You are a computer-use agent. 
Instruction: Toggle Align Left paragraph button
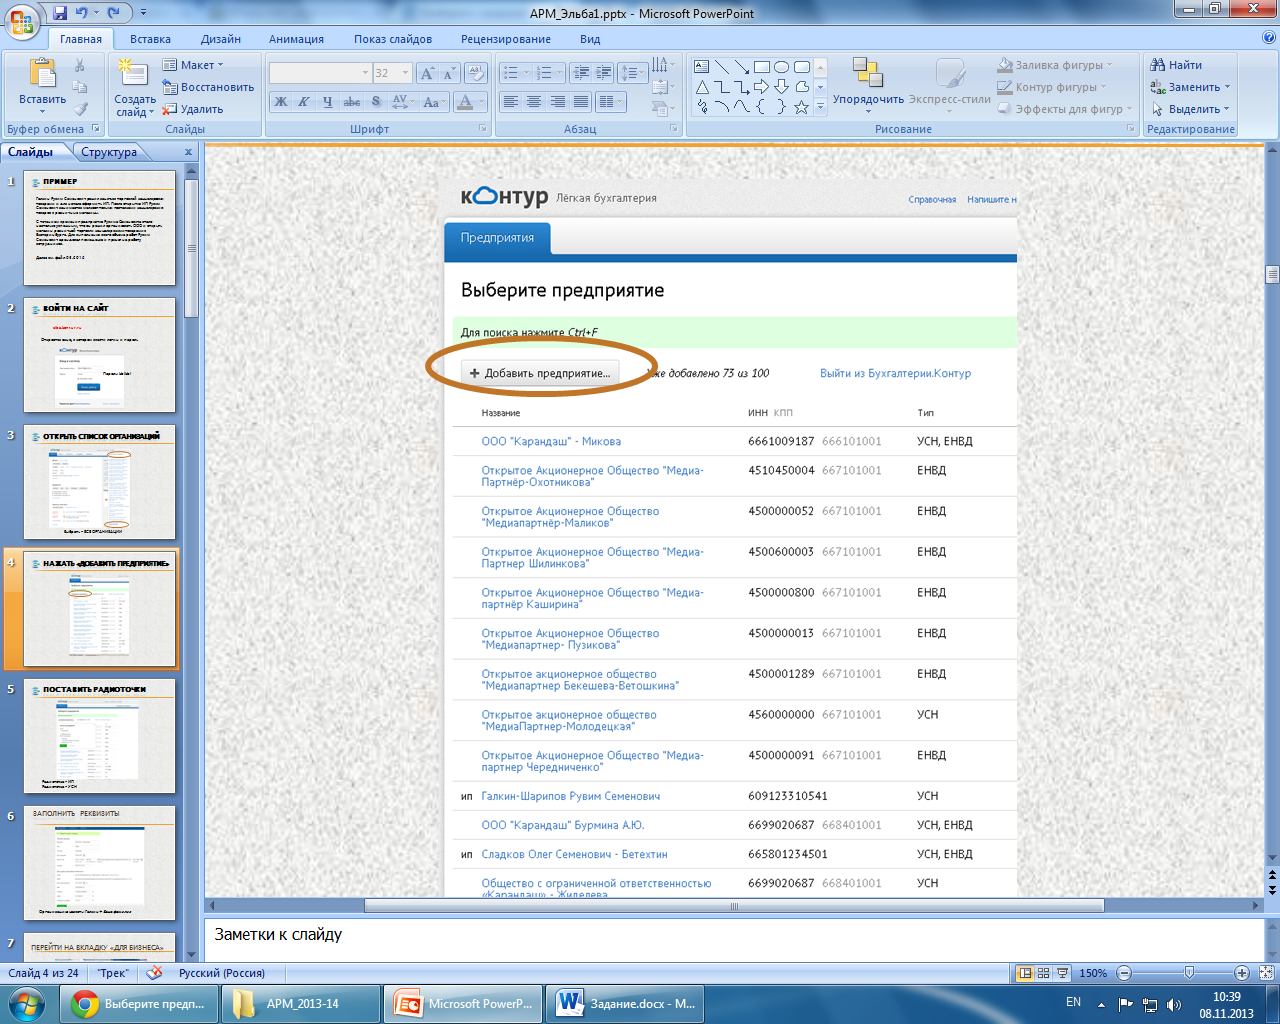[x=510, y=102]
